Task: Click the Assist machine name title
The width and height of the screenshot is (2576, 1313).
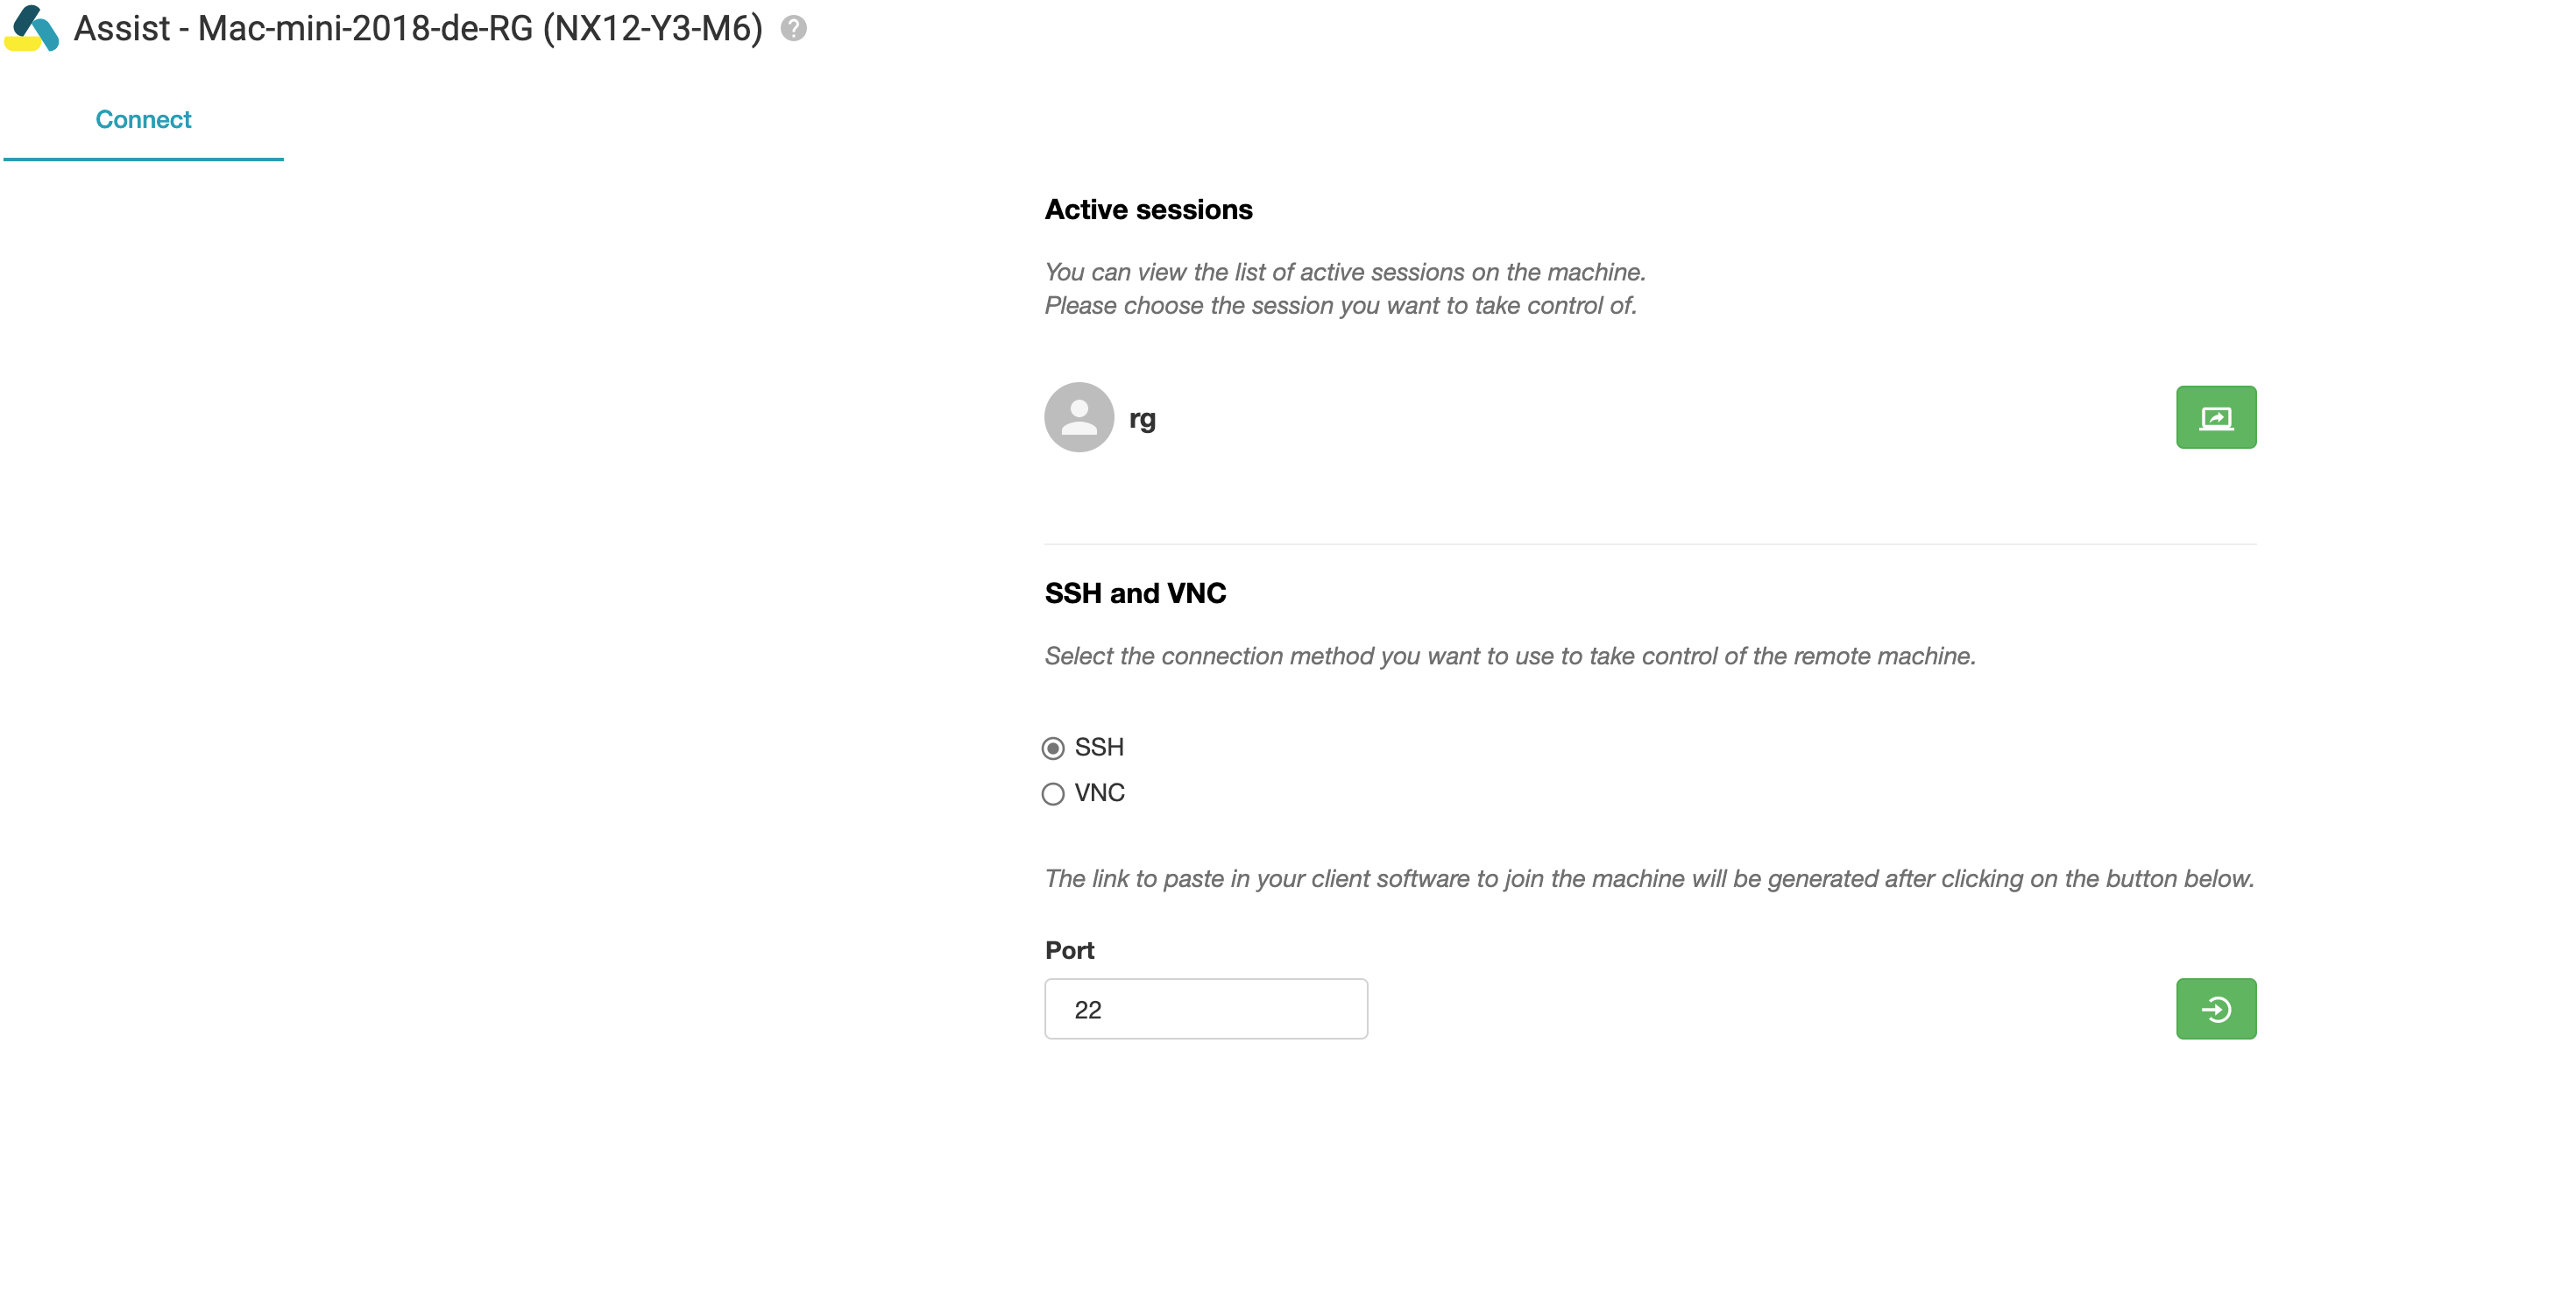Action: pyautogui.click(x=418, y=28)
